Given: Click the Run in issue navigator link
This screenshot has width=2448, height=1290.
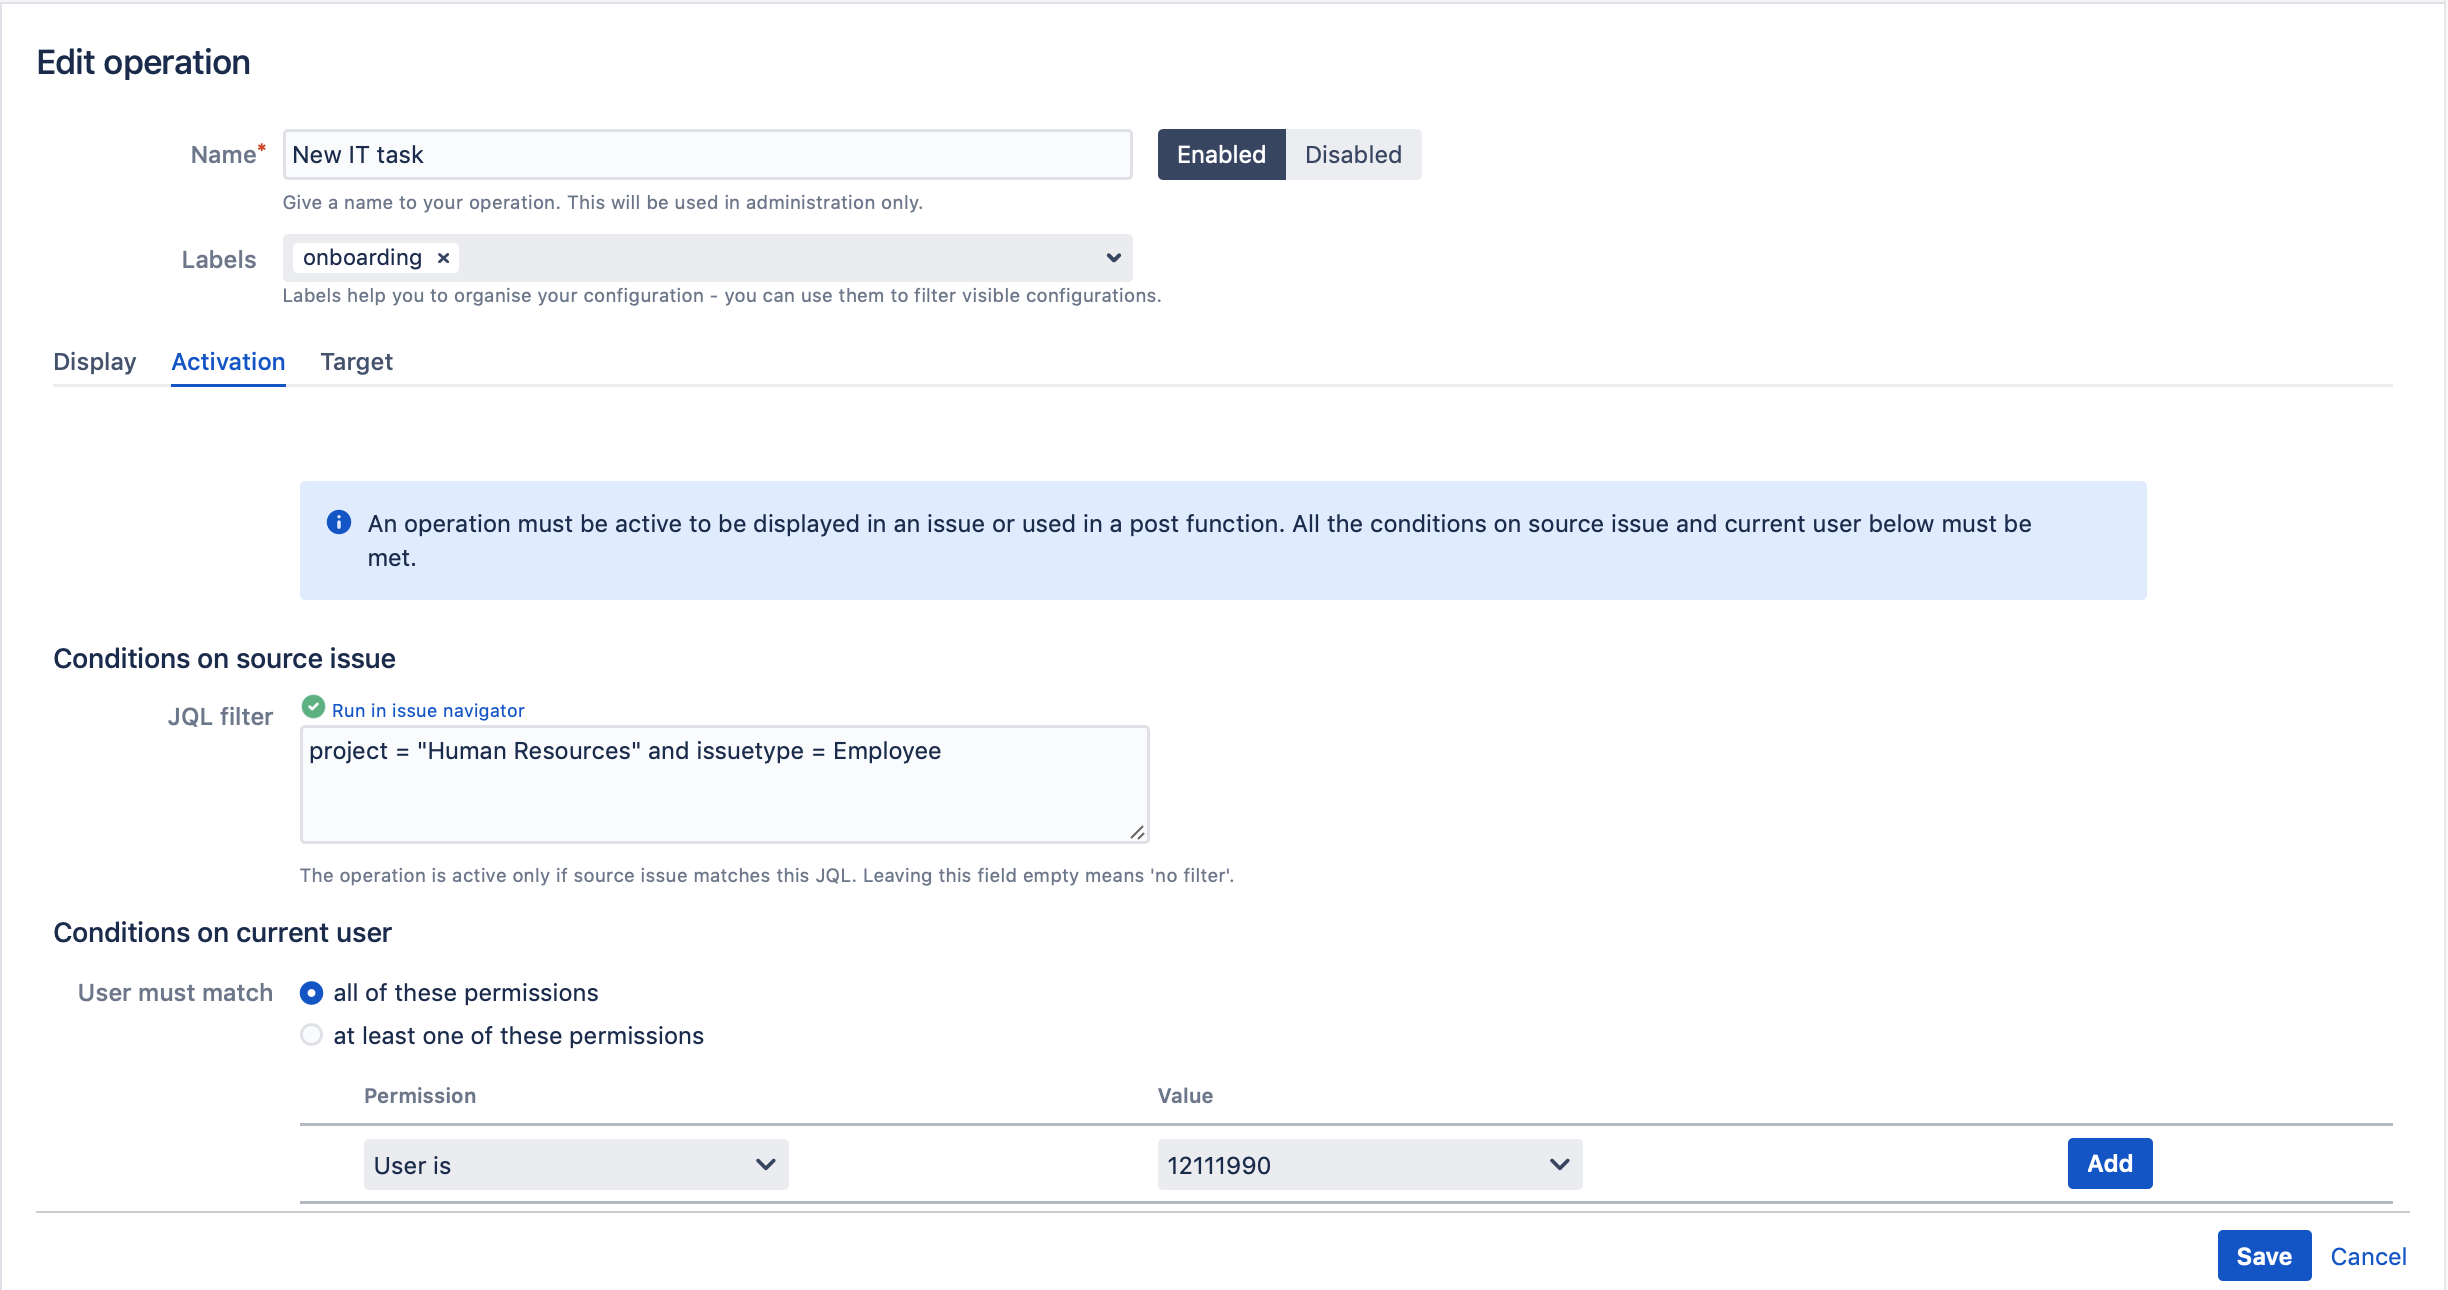Looking at the screenshot, I should pos(429,709).
